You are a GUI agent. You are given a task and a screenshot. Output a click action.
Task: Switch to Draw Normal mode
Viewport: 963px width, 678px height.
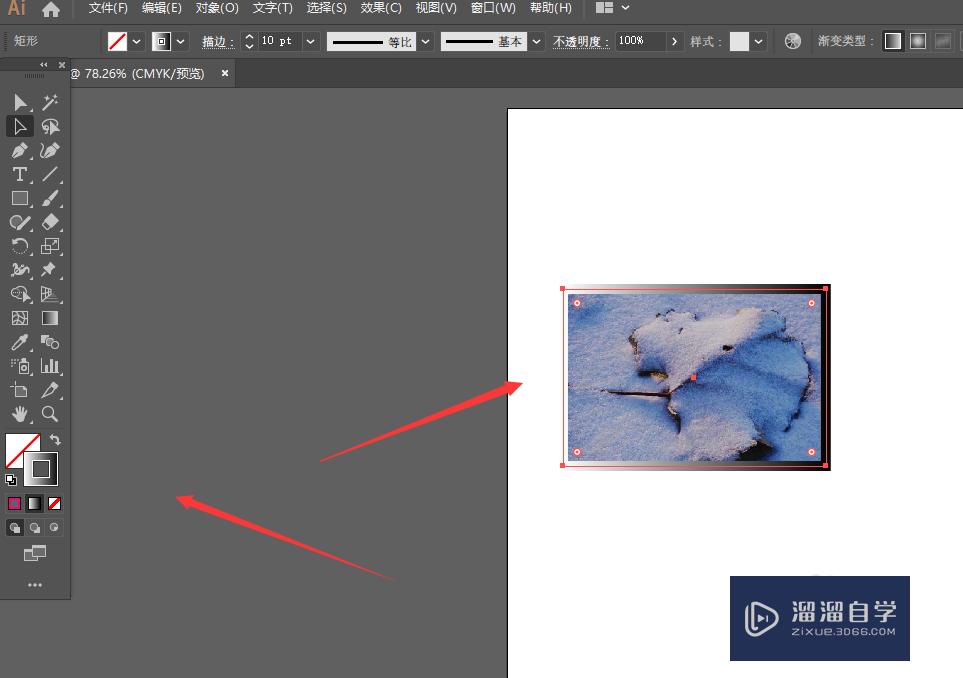point(15,528)
